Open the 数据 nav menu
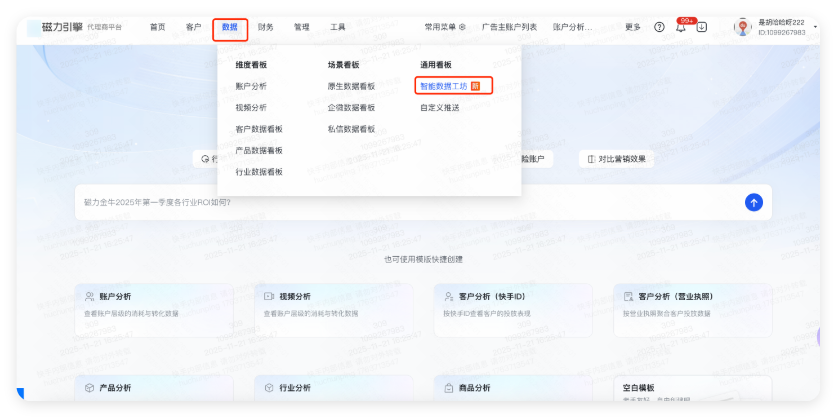The width and height of the screenshot is (836, 417). (230, 27)
